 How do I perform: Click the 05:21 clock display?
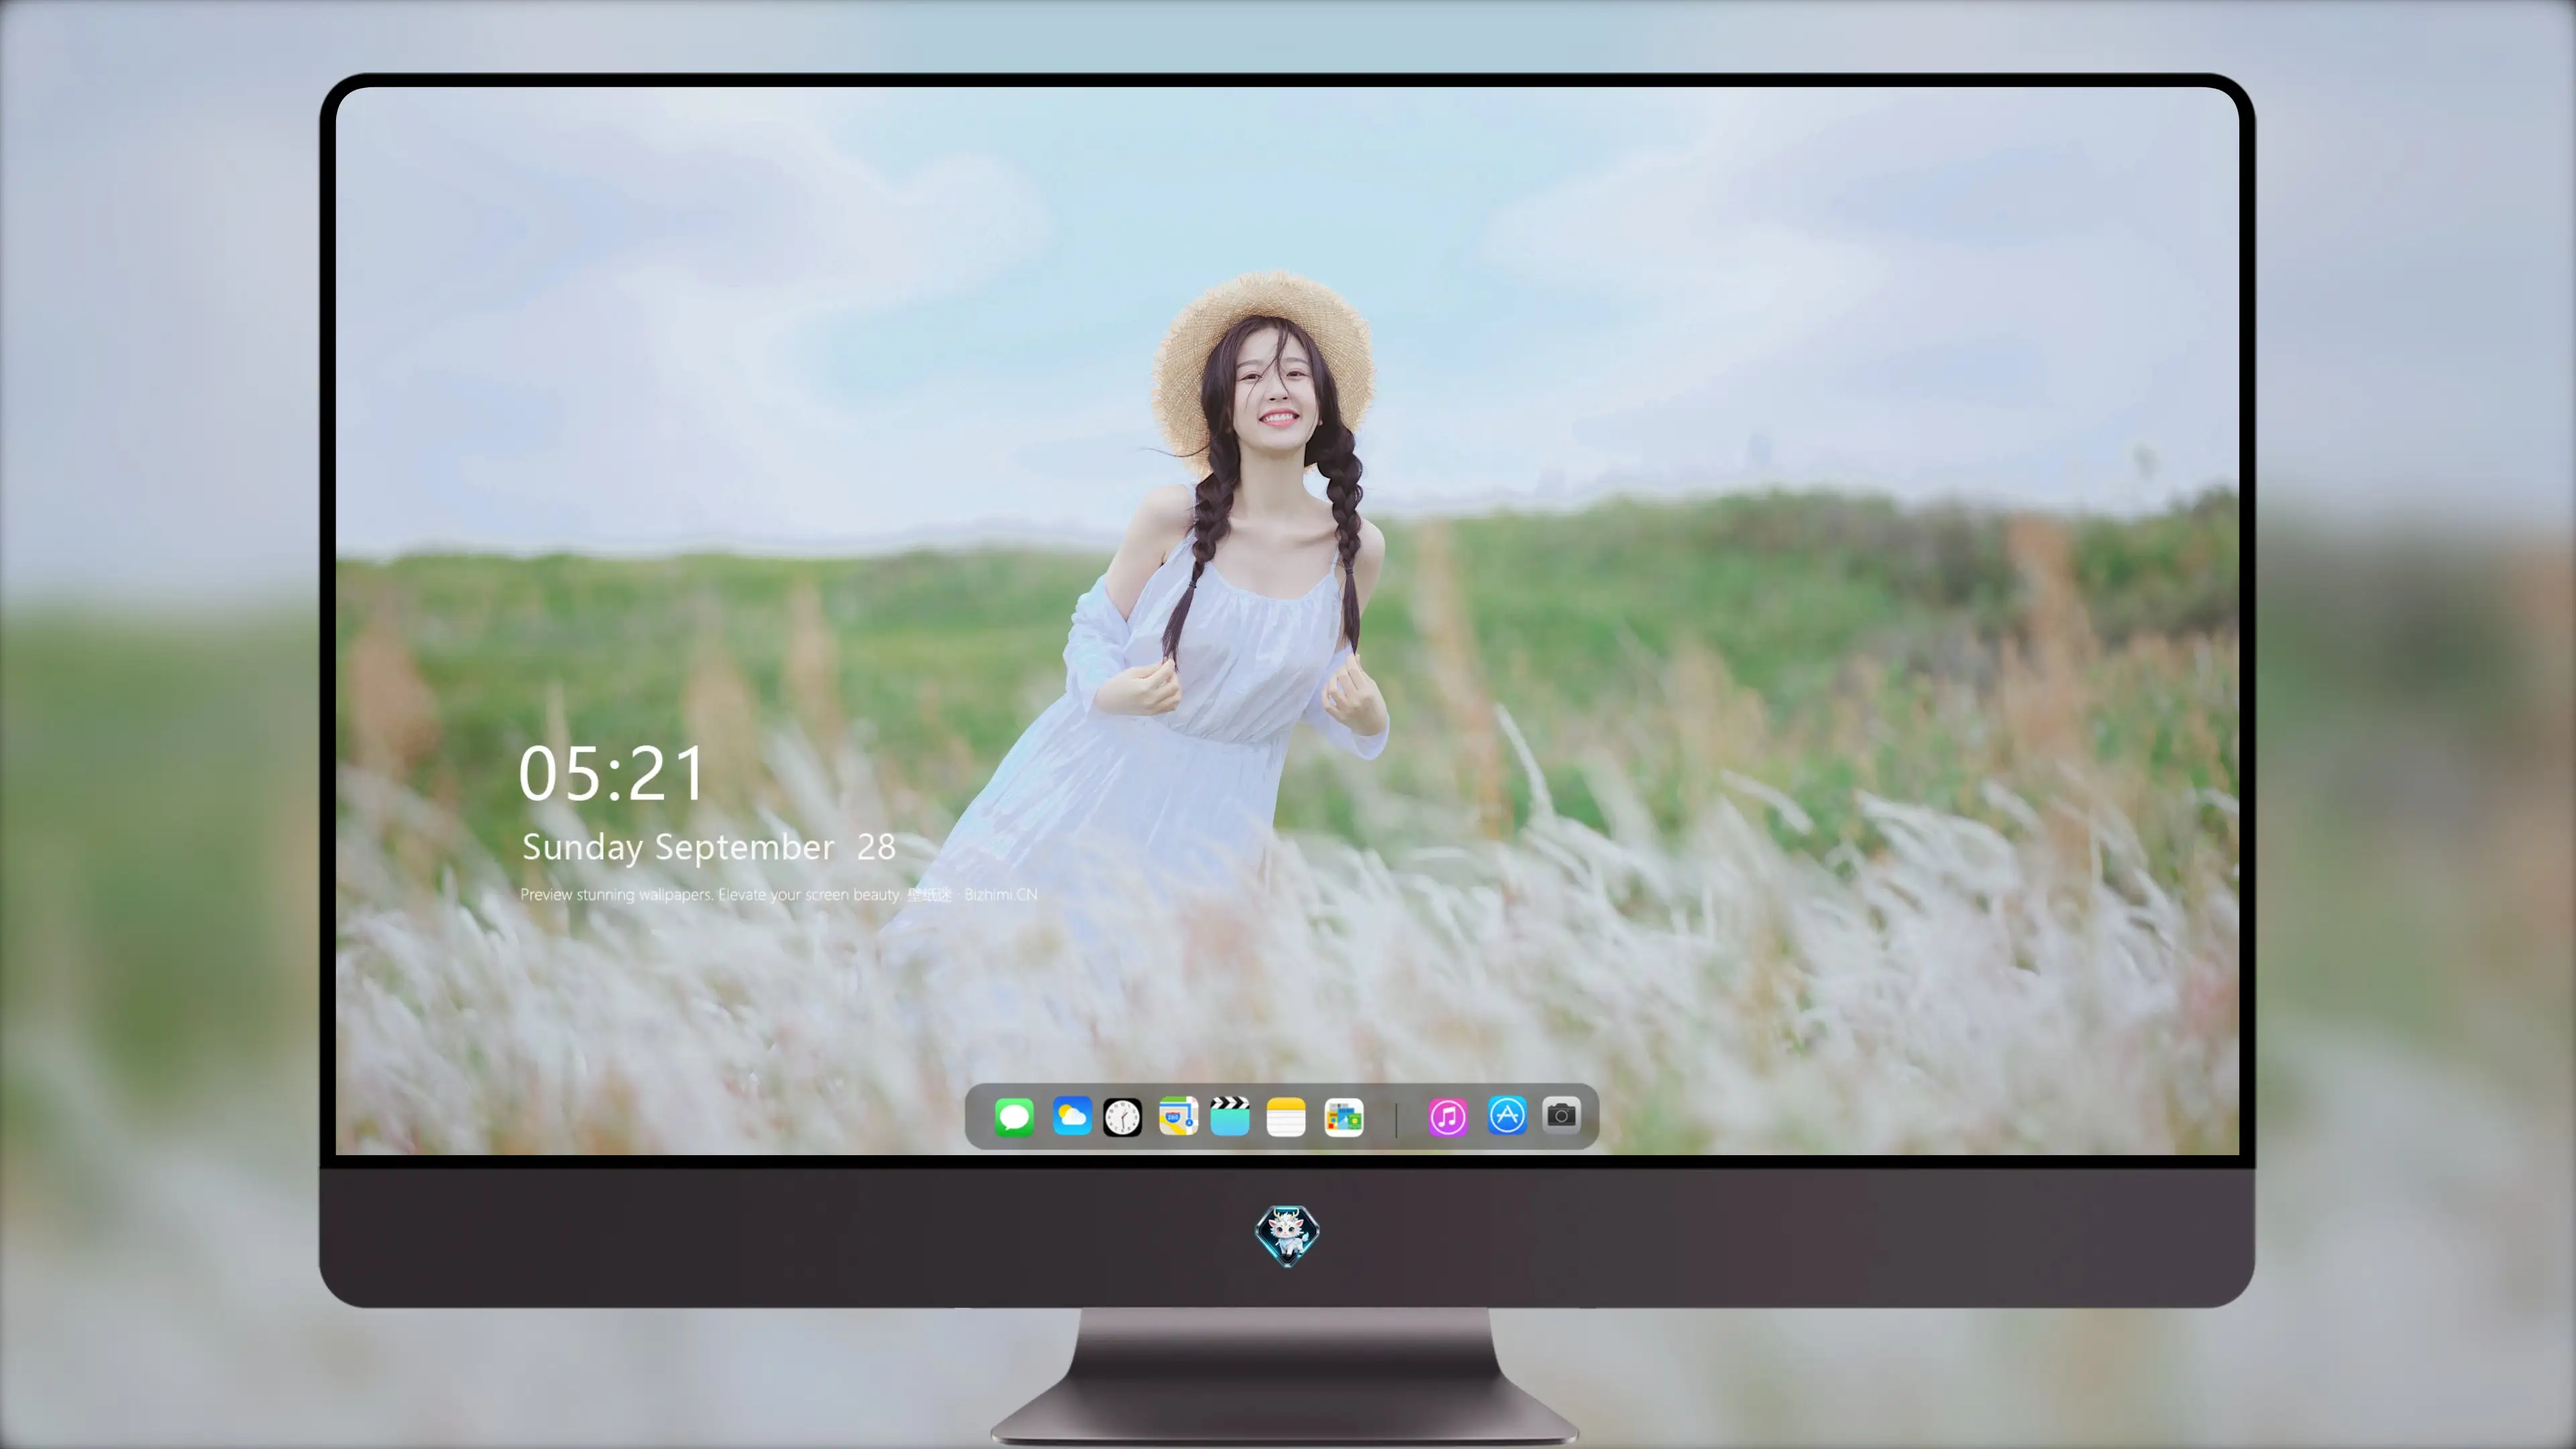pos(612,774)
